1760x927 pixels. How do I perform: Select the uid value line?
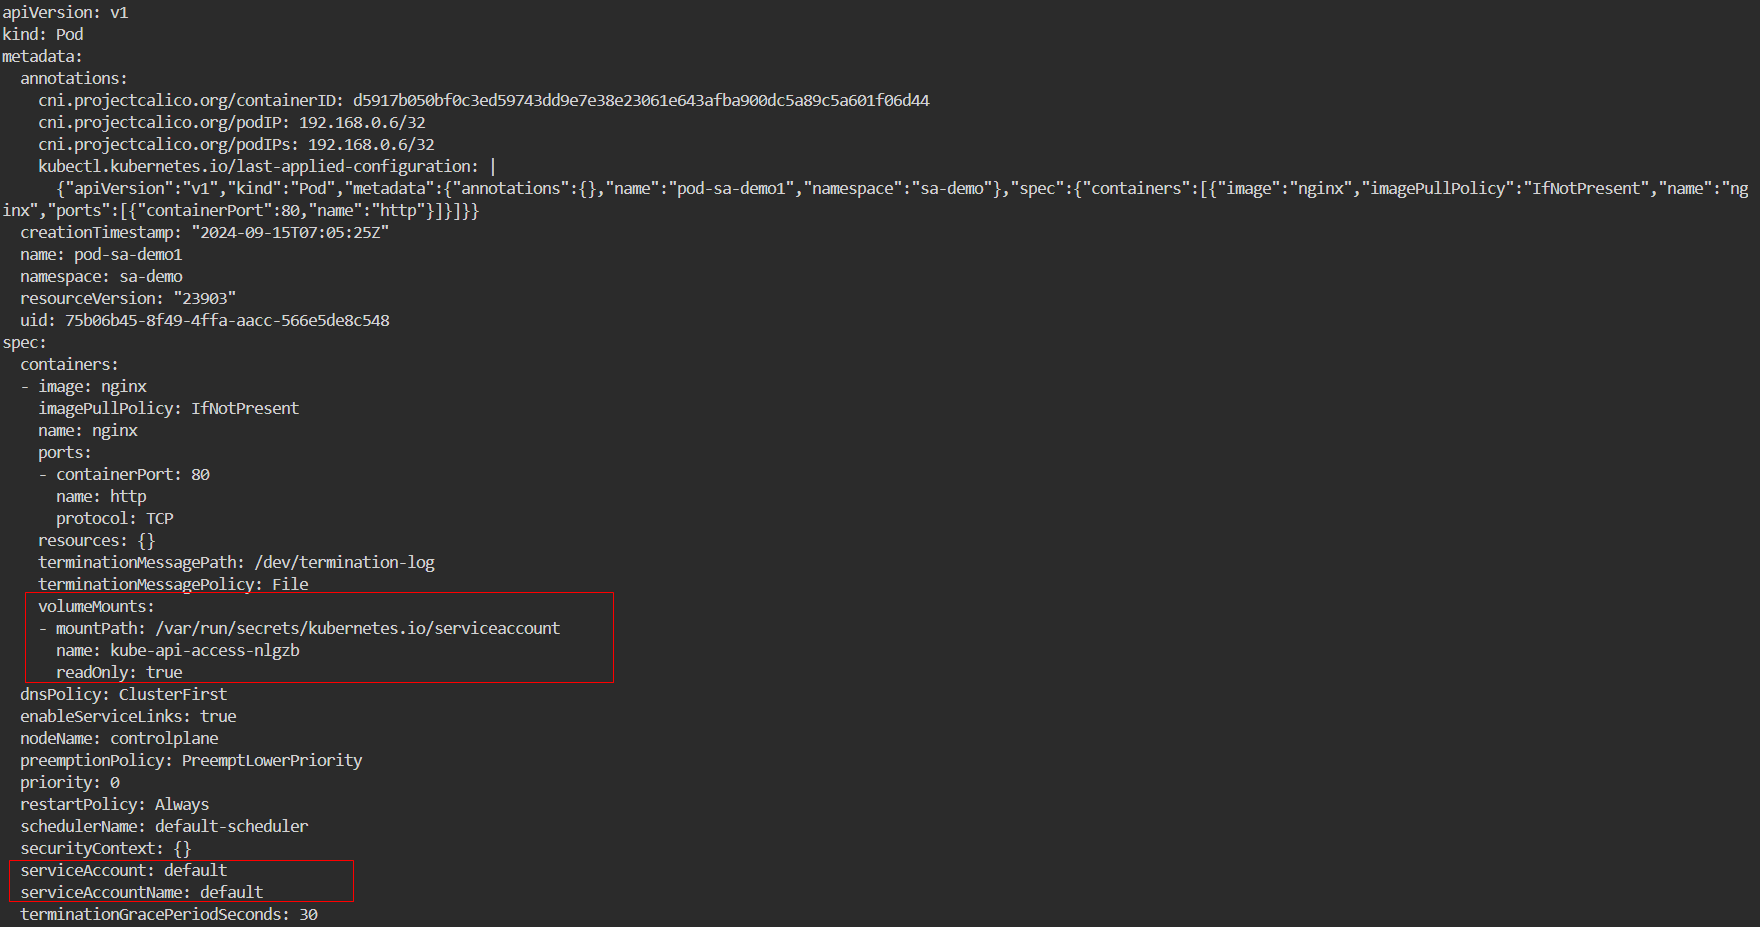tap(205, 321)
